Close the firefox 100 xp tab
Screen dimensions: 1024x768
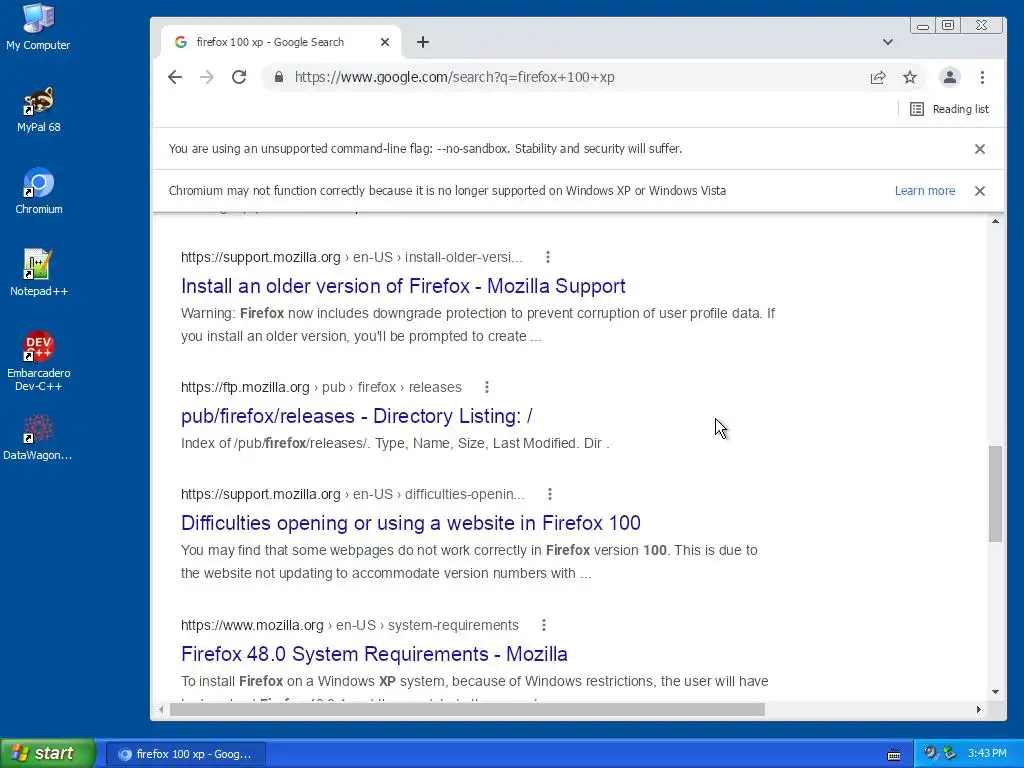(x=385, y=42)
